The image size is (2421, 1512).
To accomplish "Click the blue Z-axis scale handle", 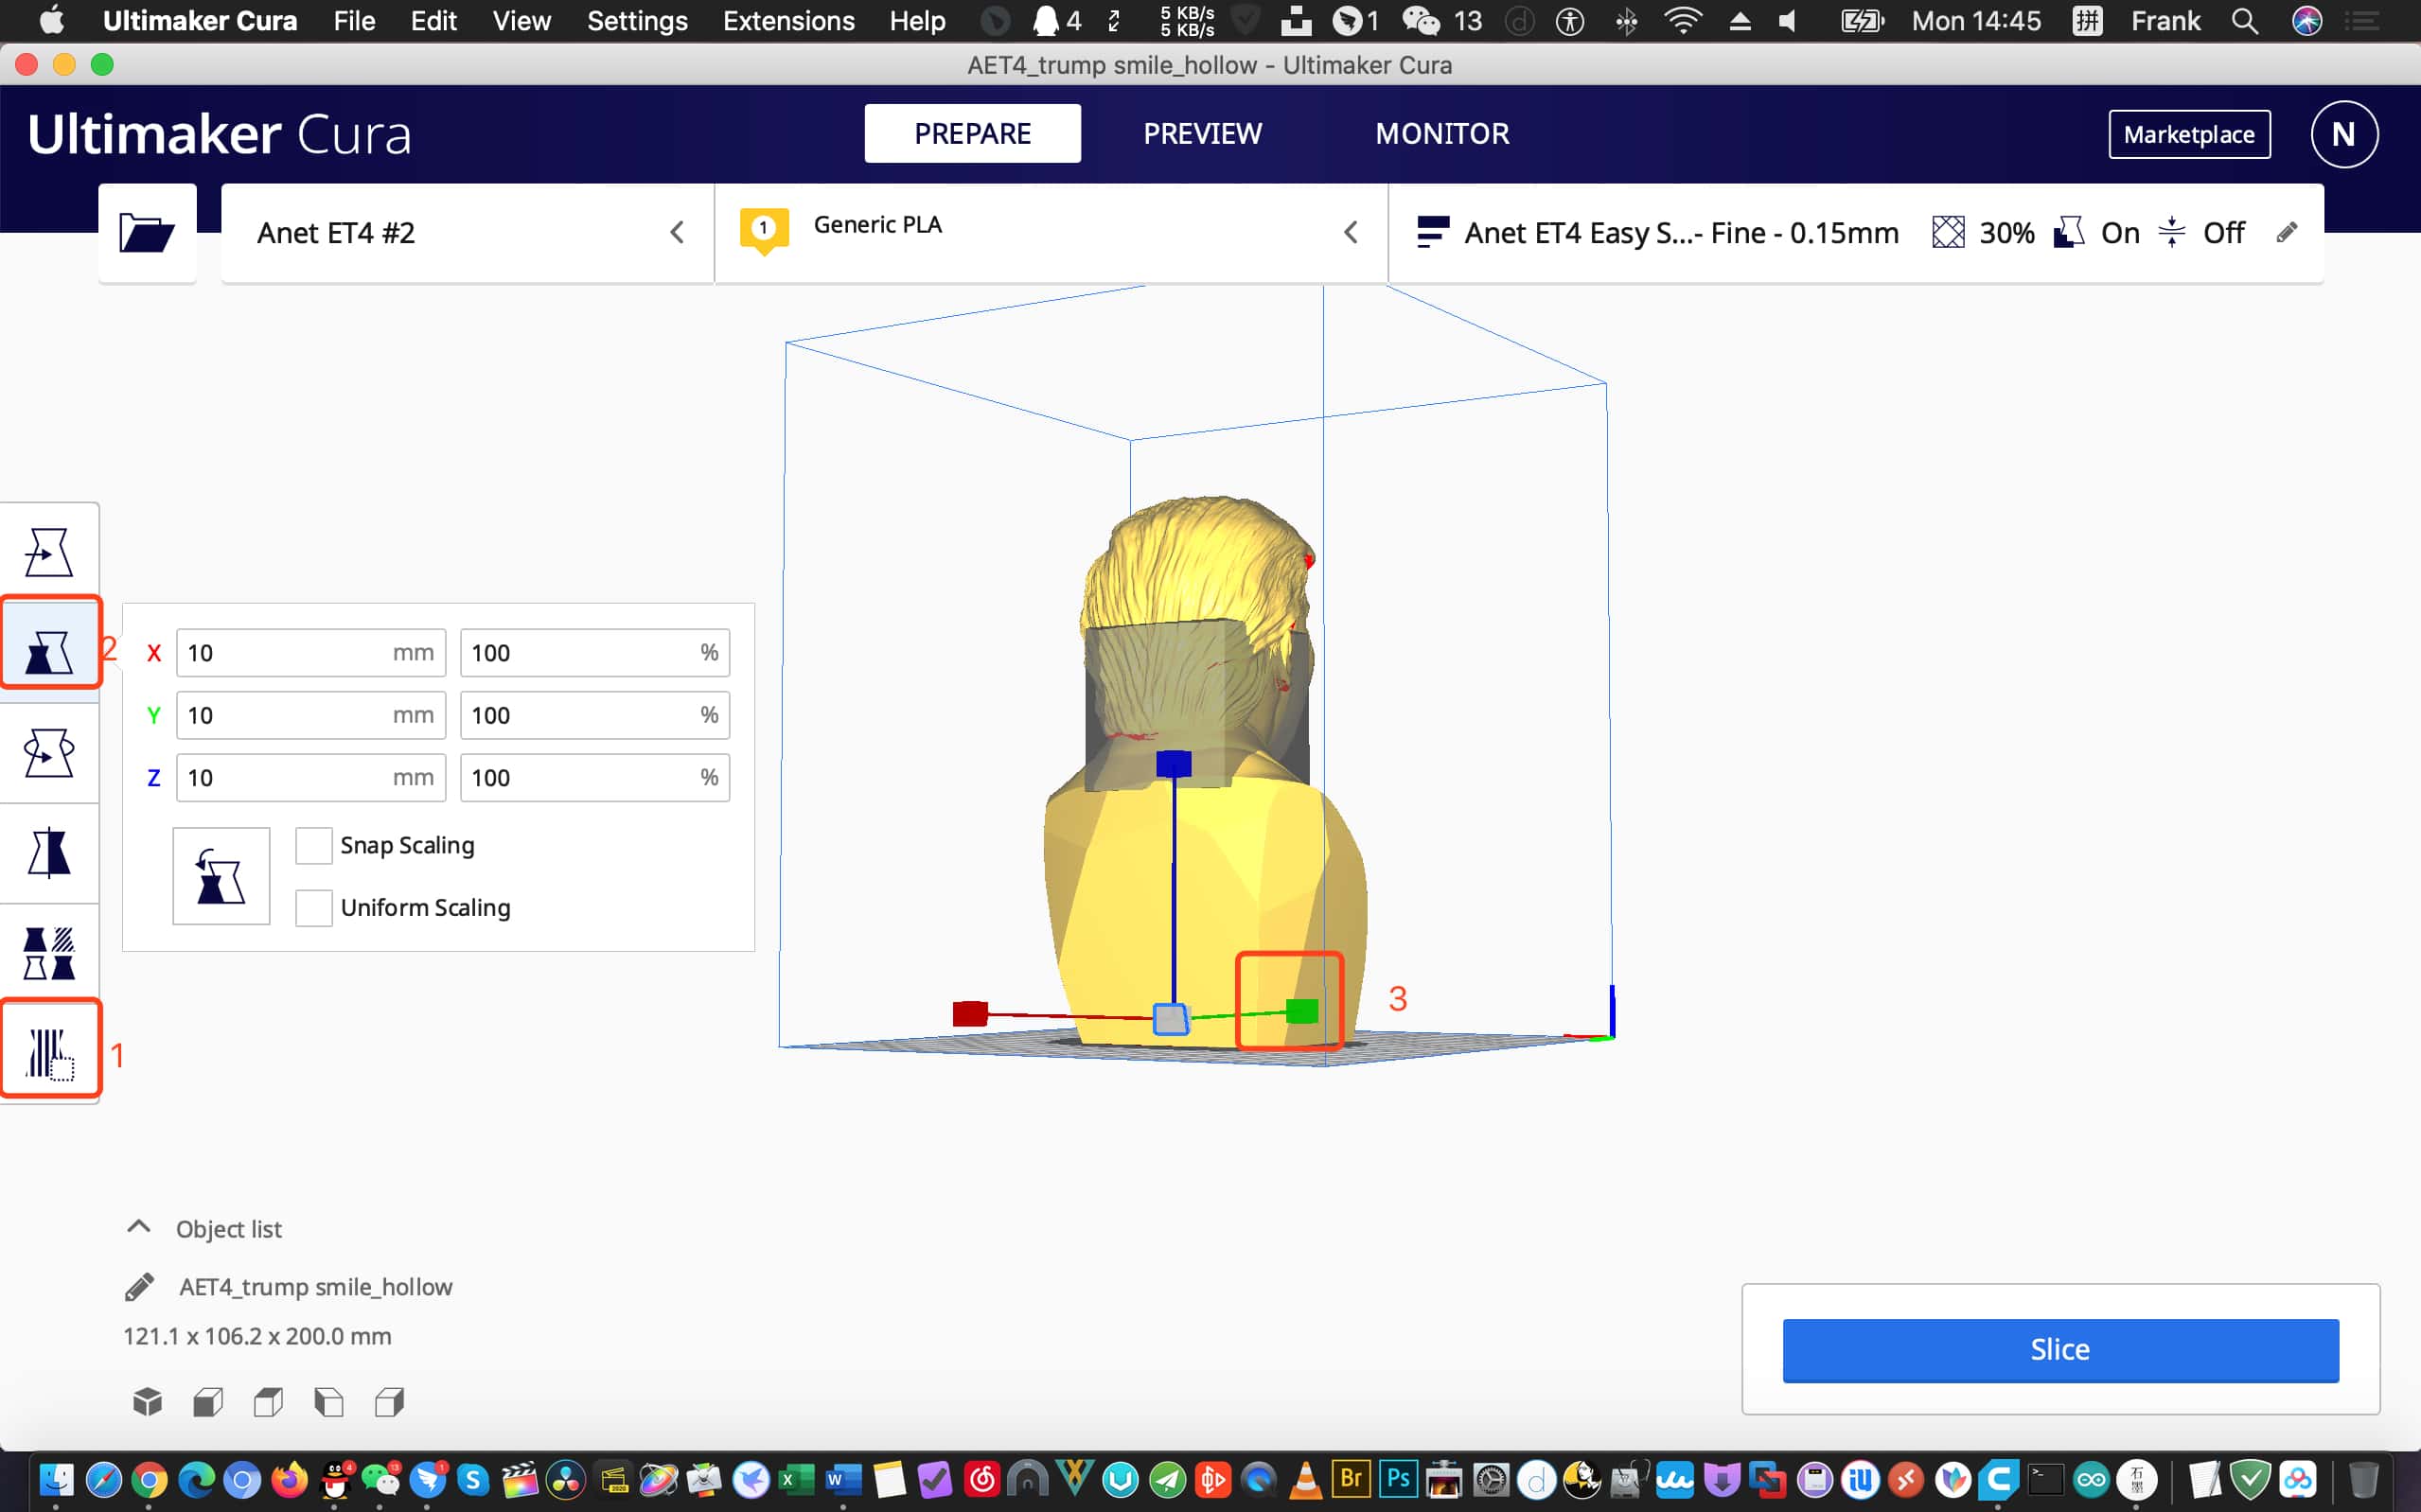I will (1173, 764).
